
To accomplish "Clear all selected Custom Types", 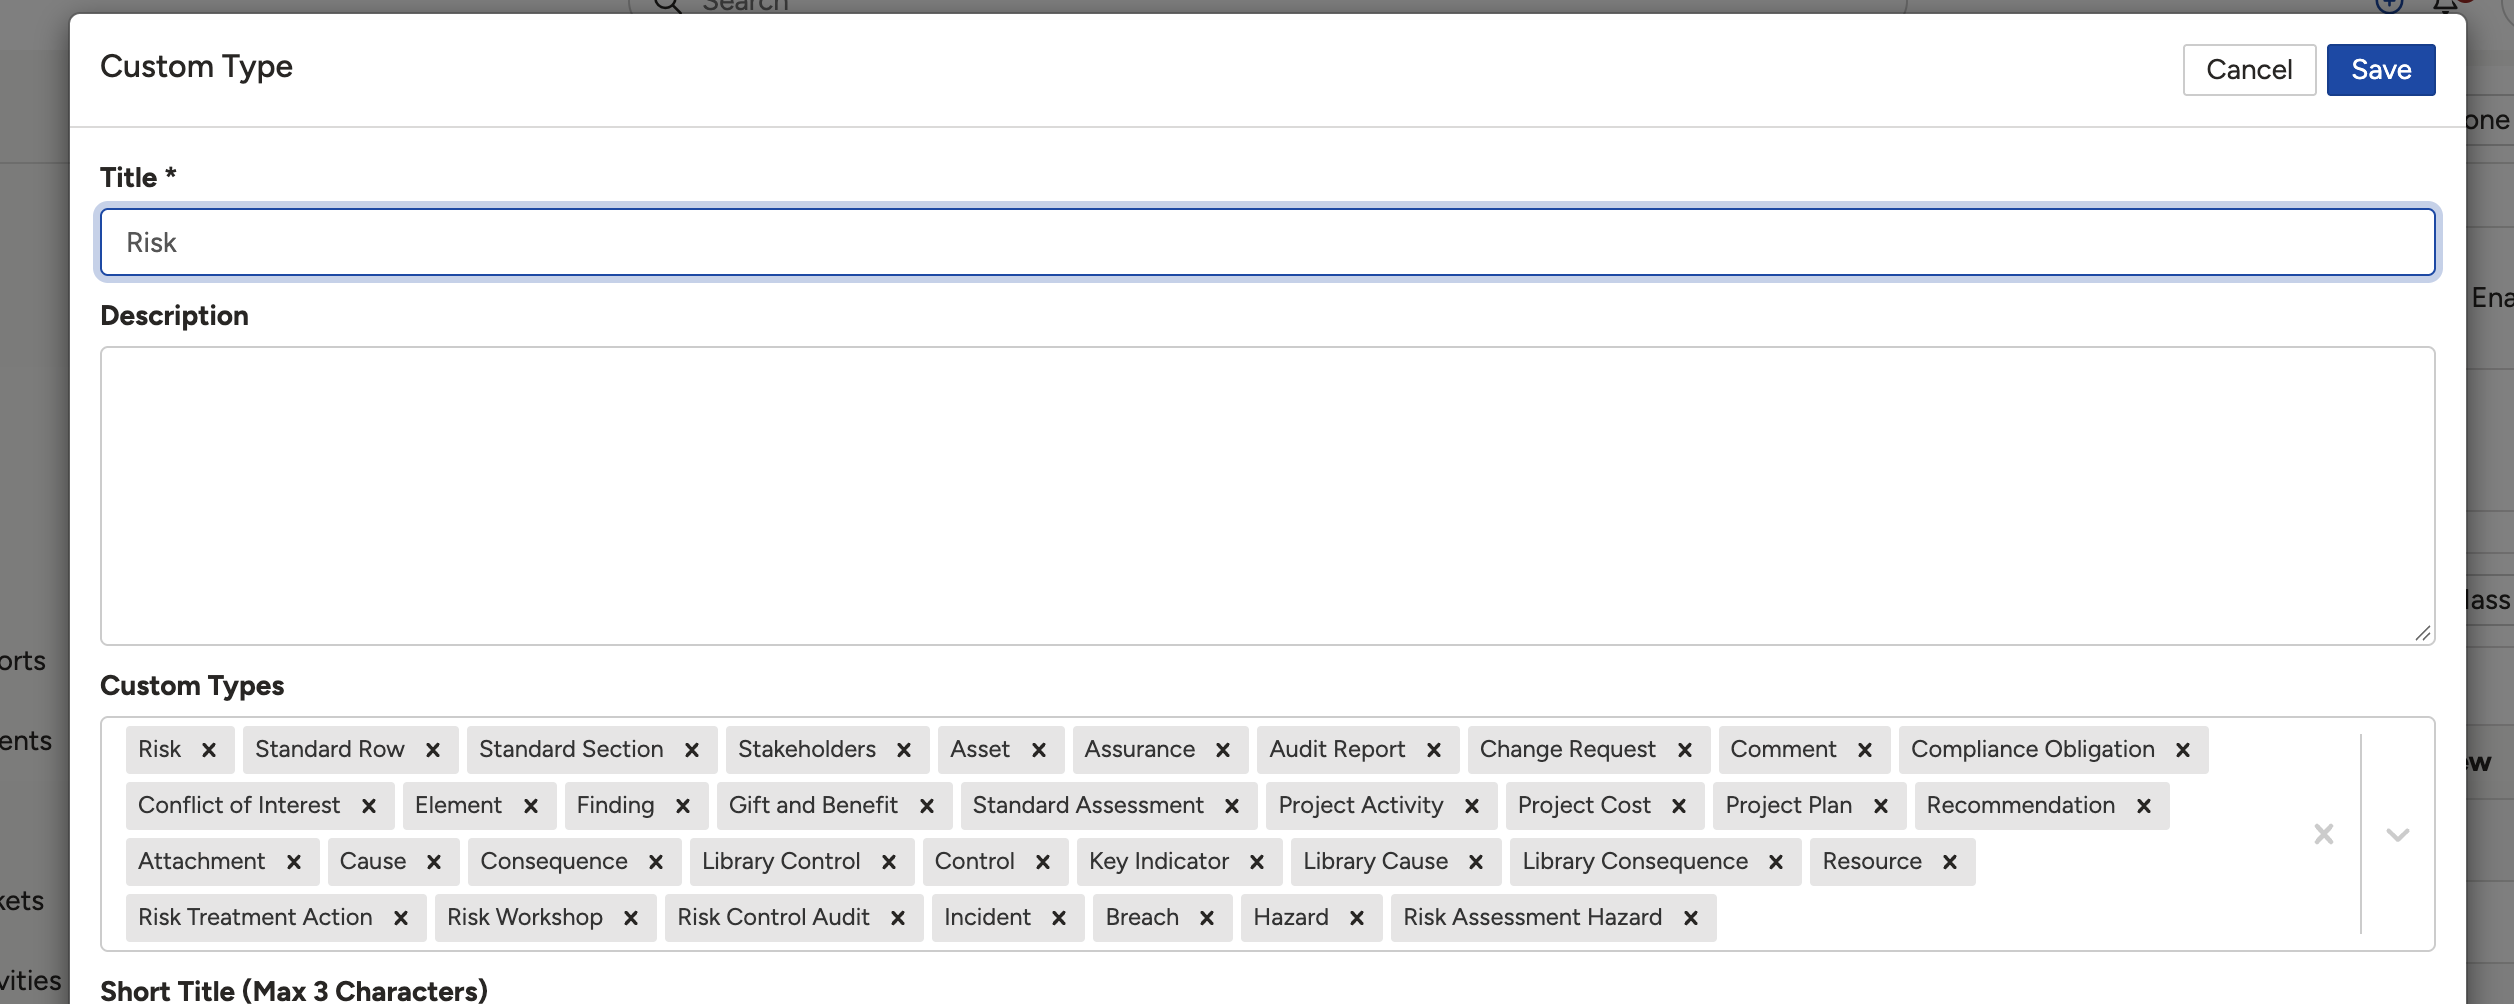I will 2324,834.
